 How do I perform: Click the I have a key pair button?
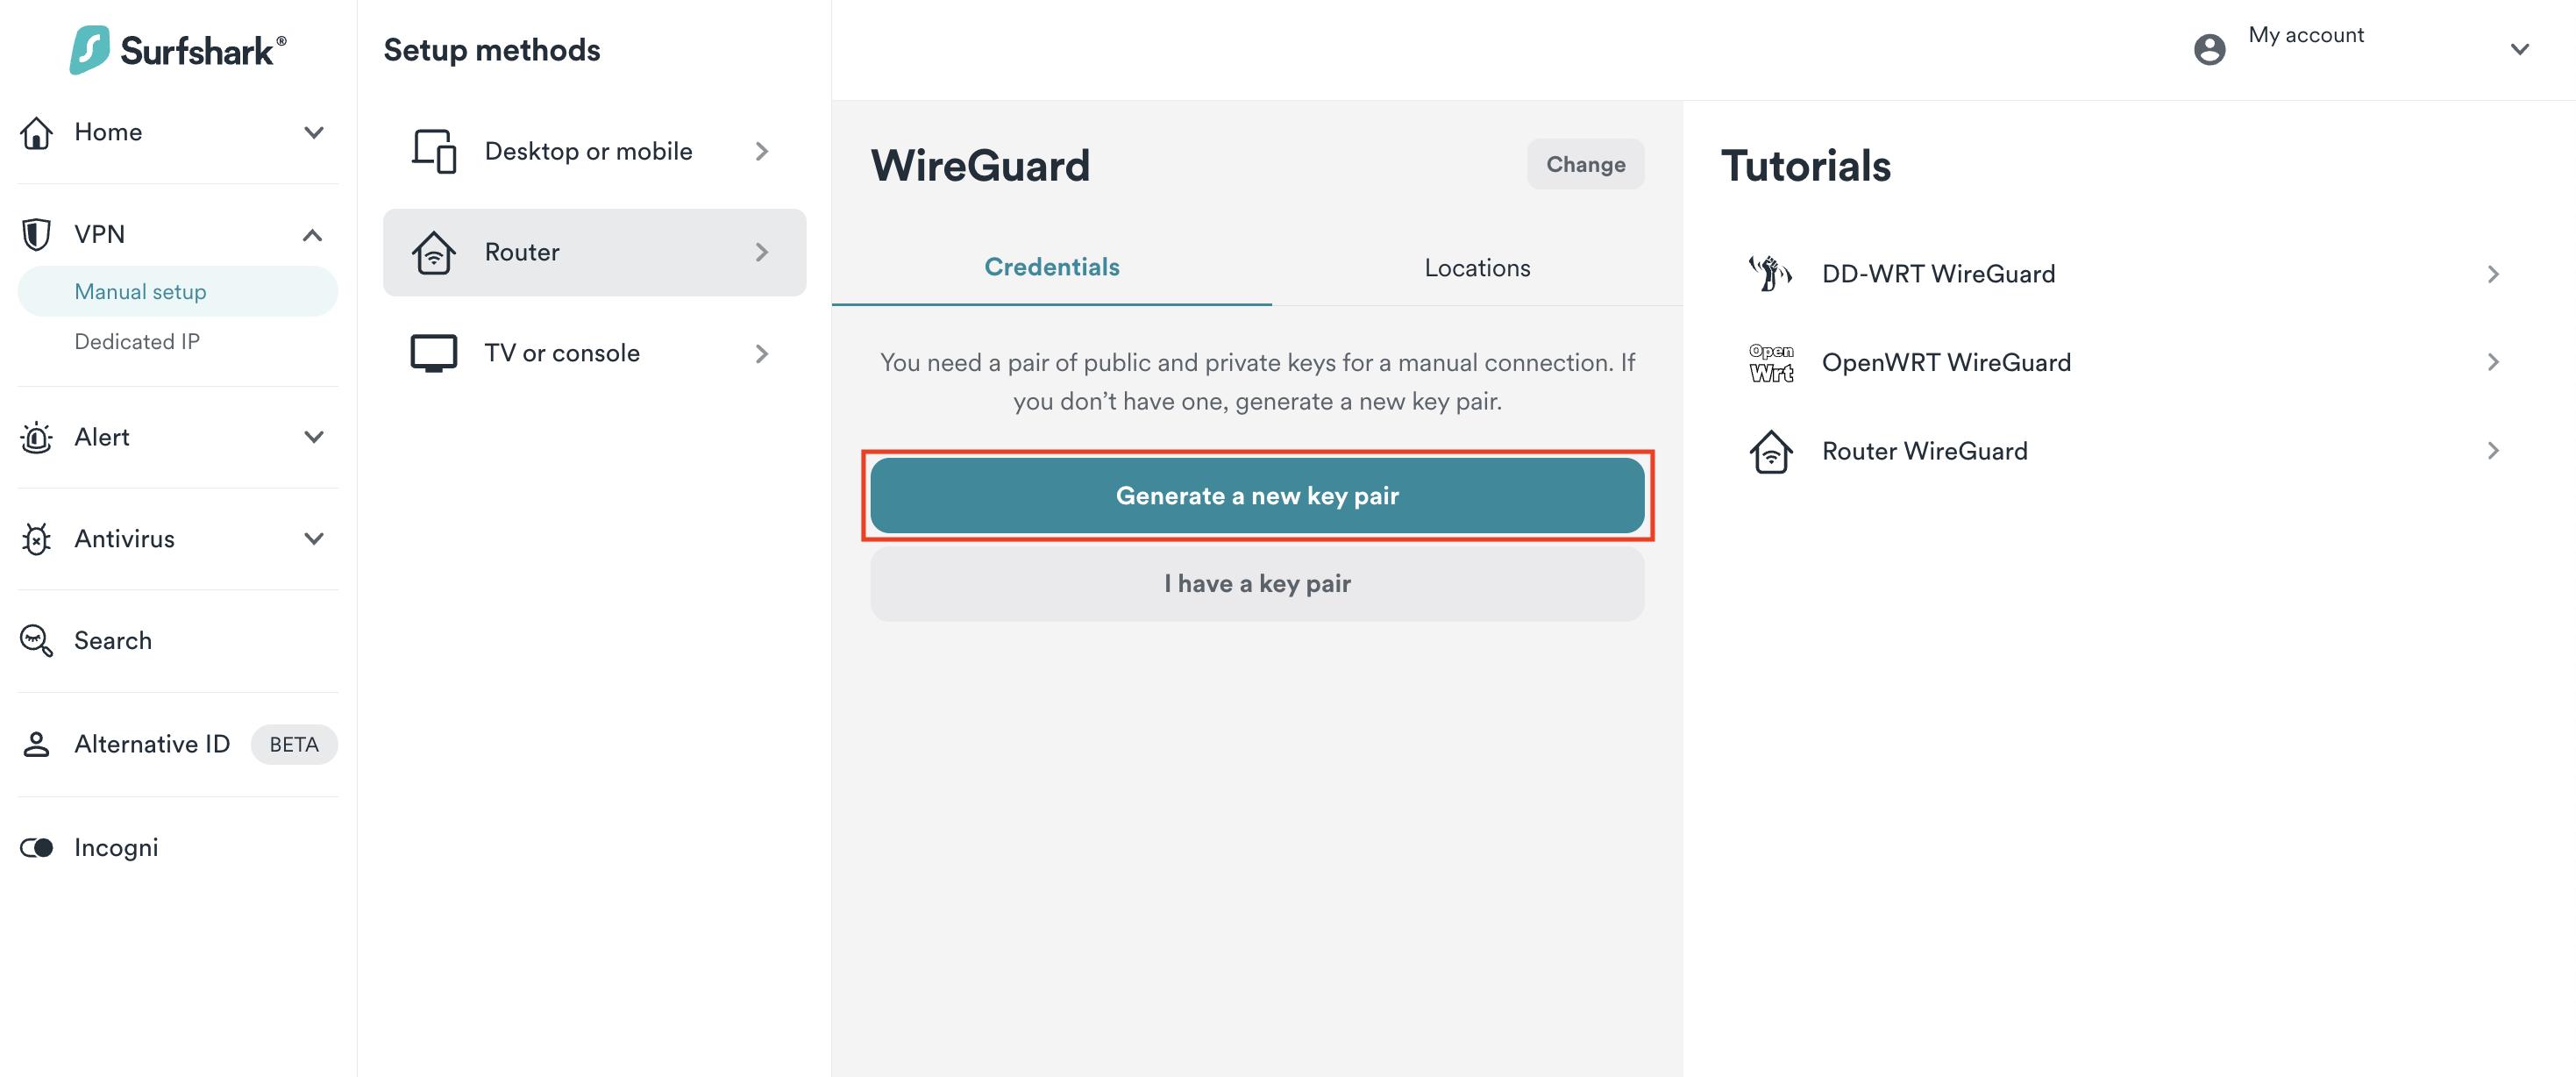pyautogui.click(x=1257, y=583)
